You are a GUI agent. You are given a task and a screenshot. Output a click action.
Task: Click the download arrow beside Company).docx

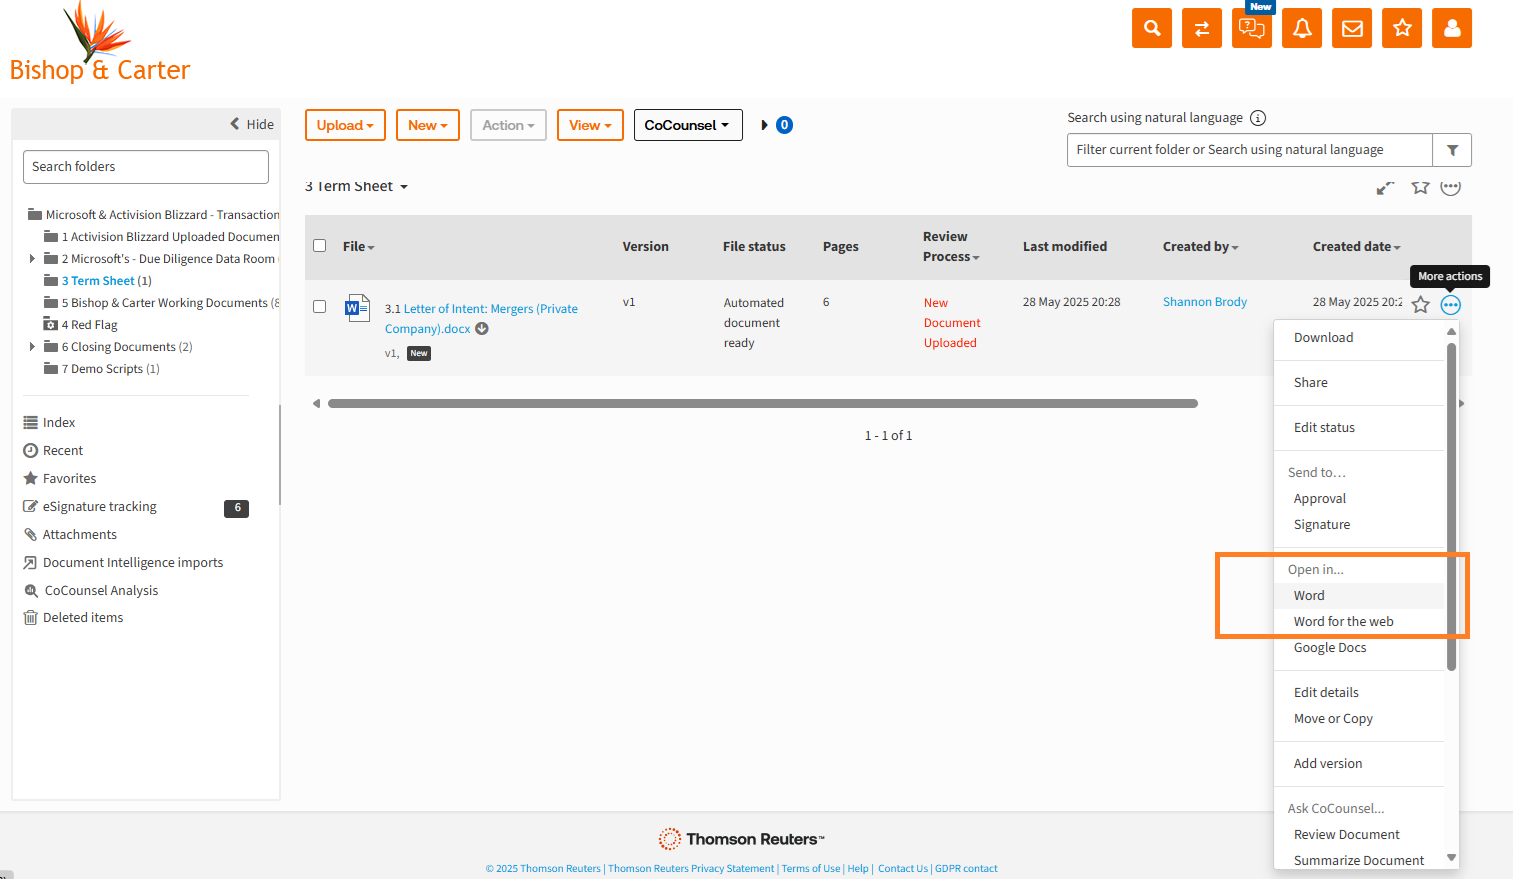pos(482,329)
